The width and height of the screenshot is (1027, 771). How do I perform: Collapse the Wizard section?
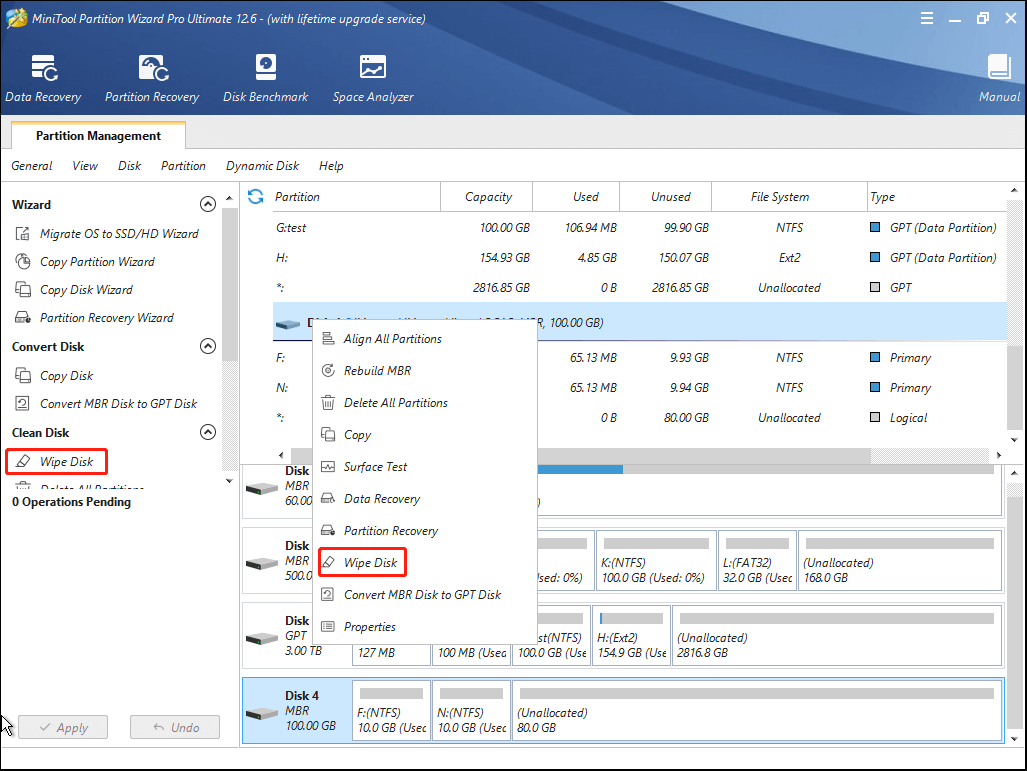(208, 204)
